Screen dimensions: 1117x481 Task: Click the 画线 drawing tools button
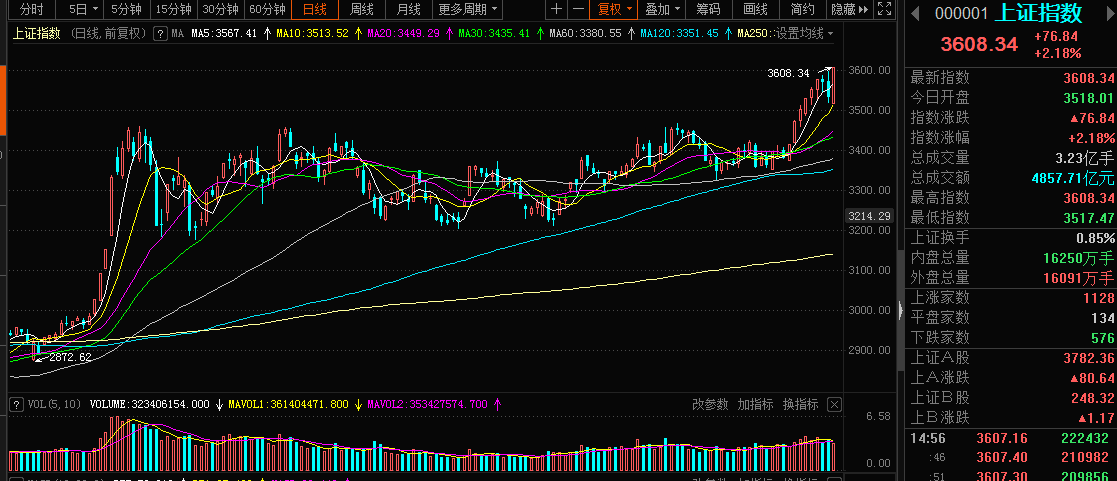click(x=755, y=9)
